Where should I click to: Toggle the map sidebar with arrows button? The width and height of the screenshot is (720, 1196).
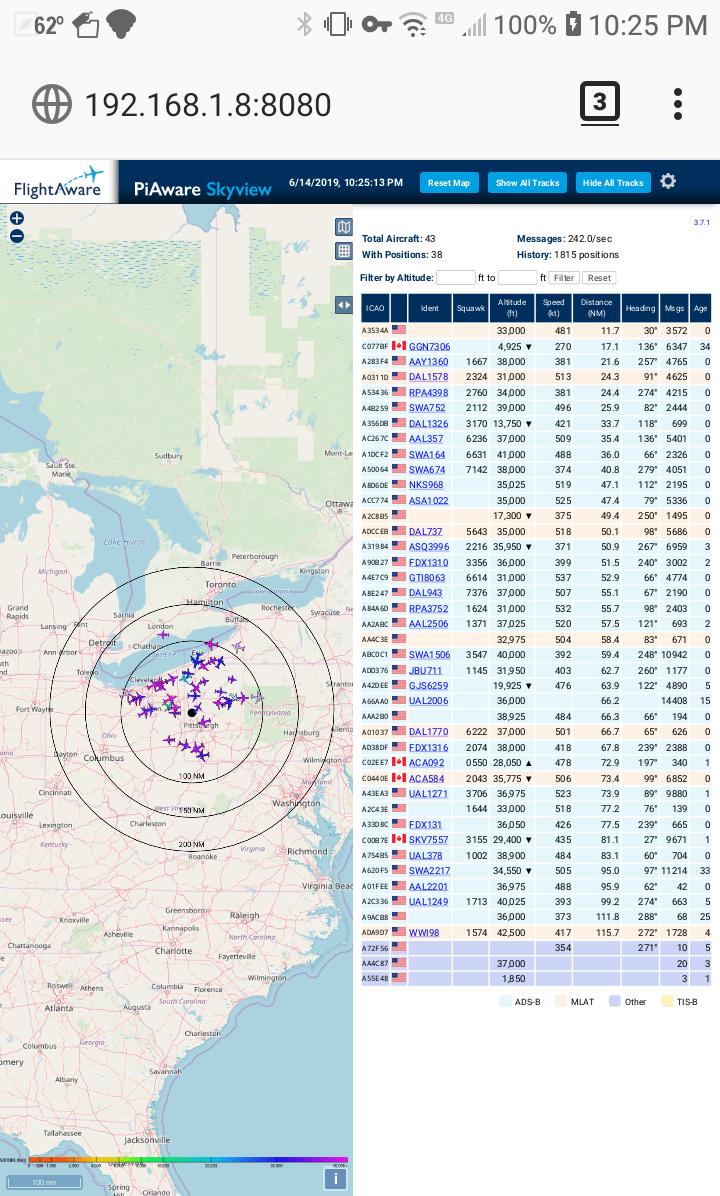coord(343,305)
